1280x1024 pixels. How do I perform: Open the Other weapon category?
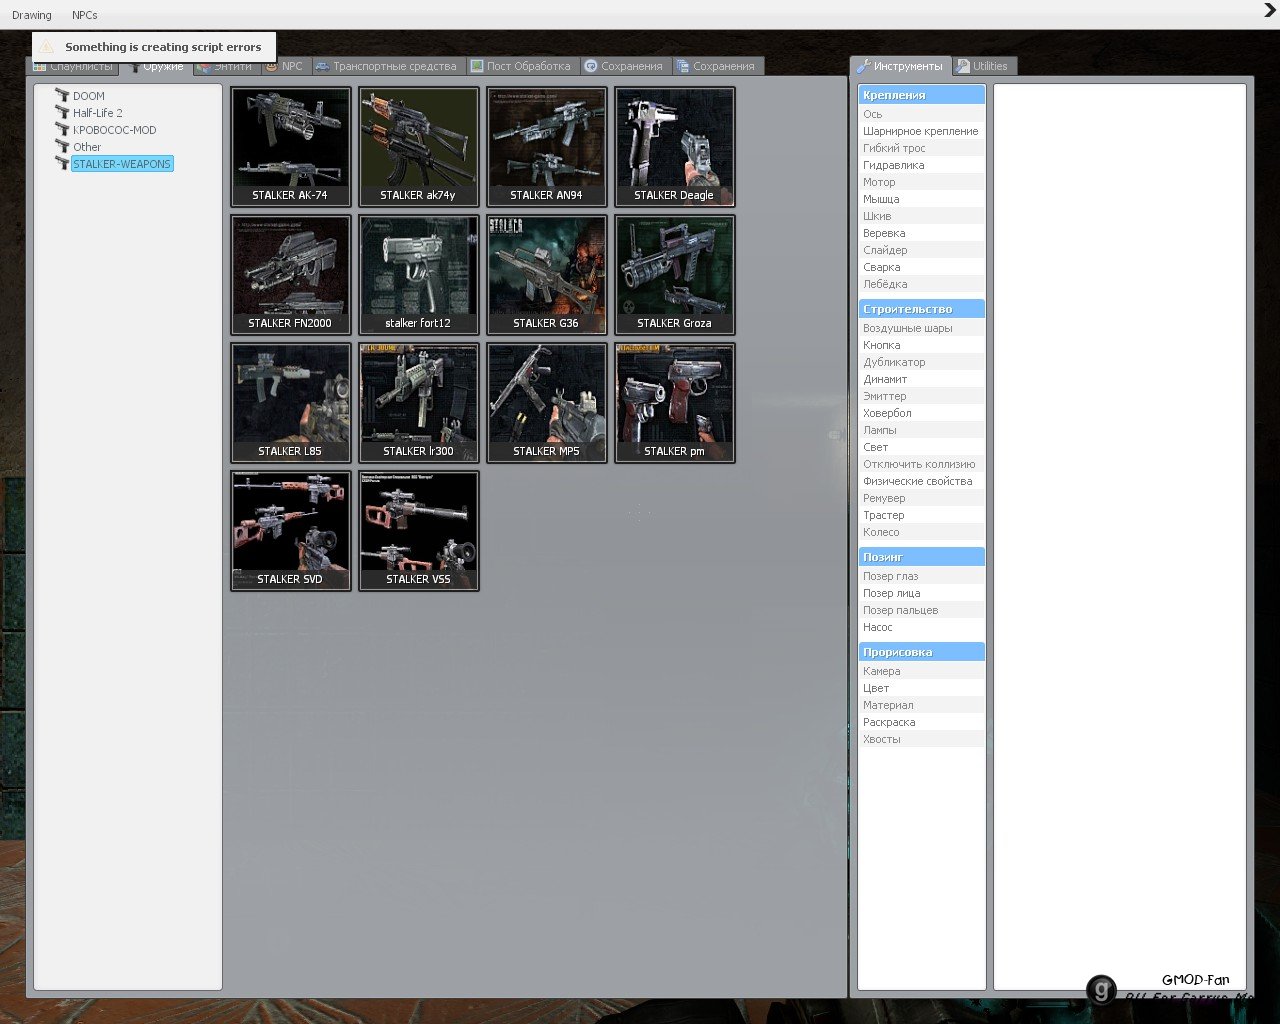(x=86, y=147)
